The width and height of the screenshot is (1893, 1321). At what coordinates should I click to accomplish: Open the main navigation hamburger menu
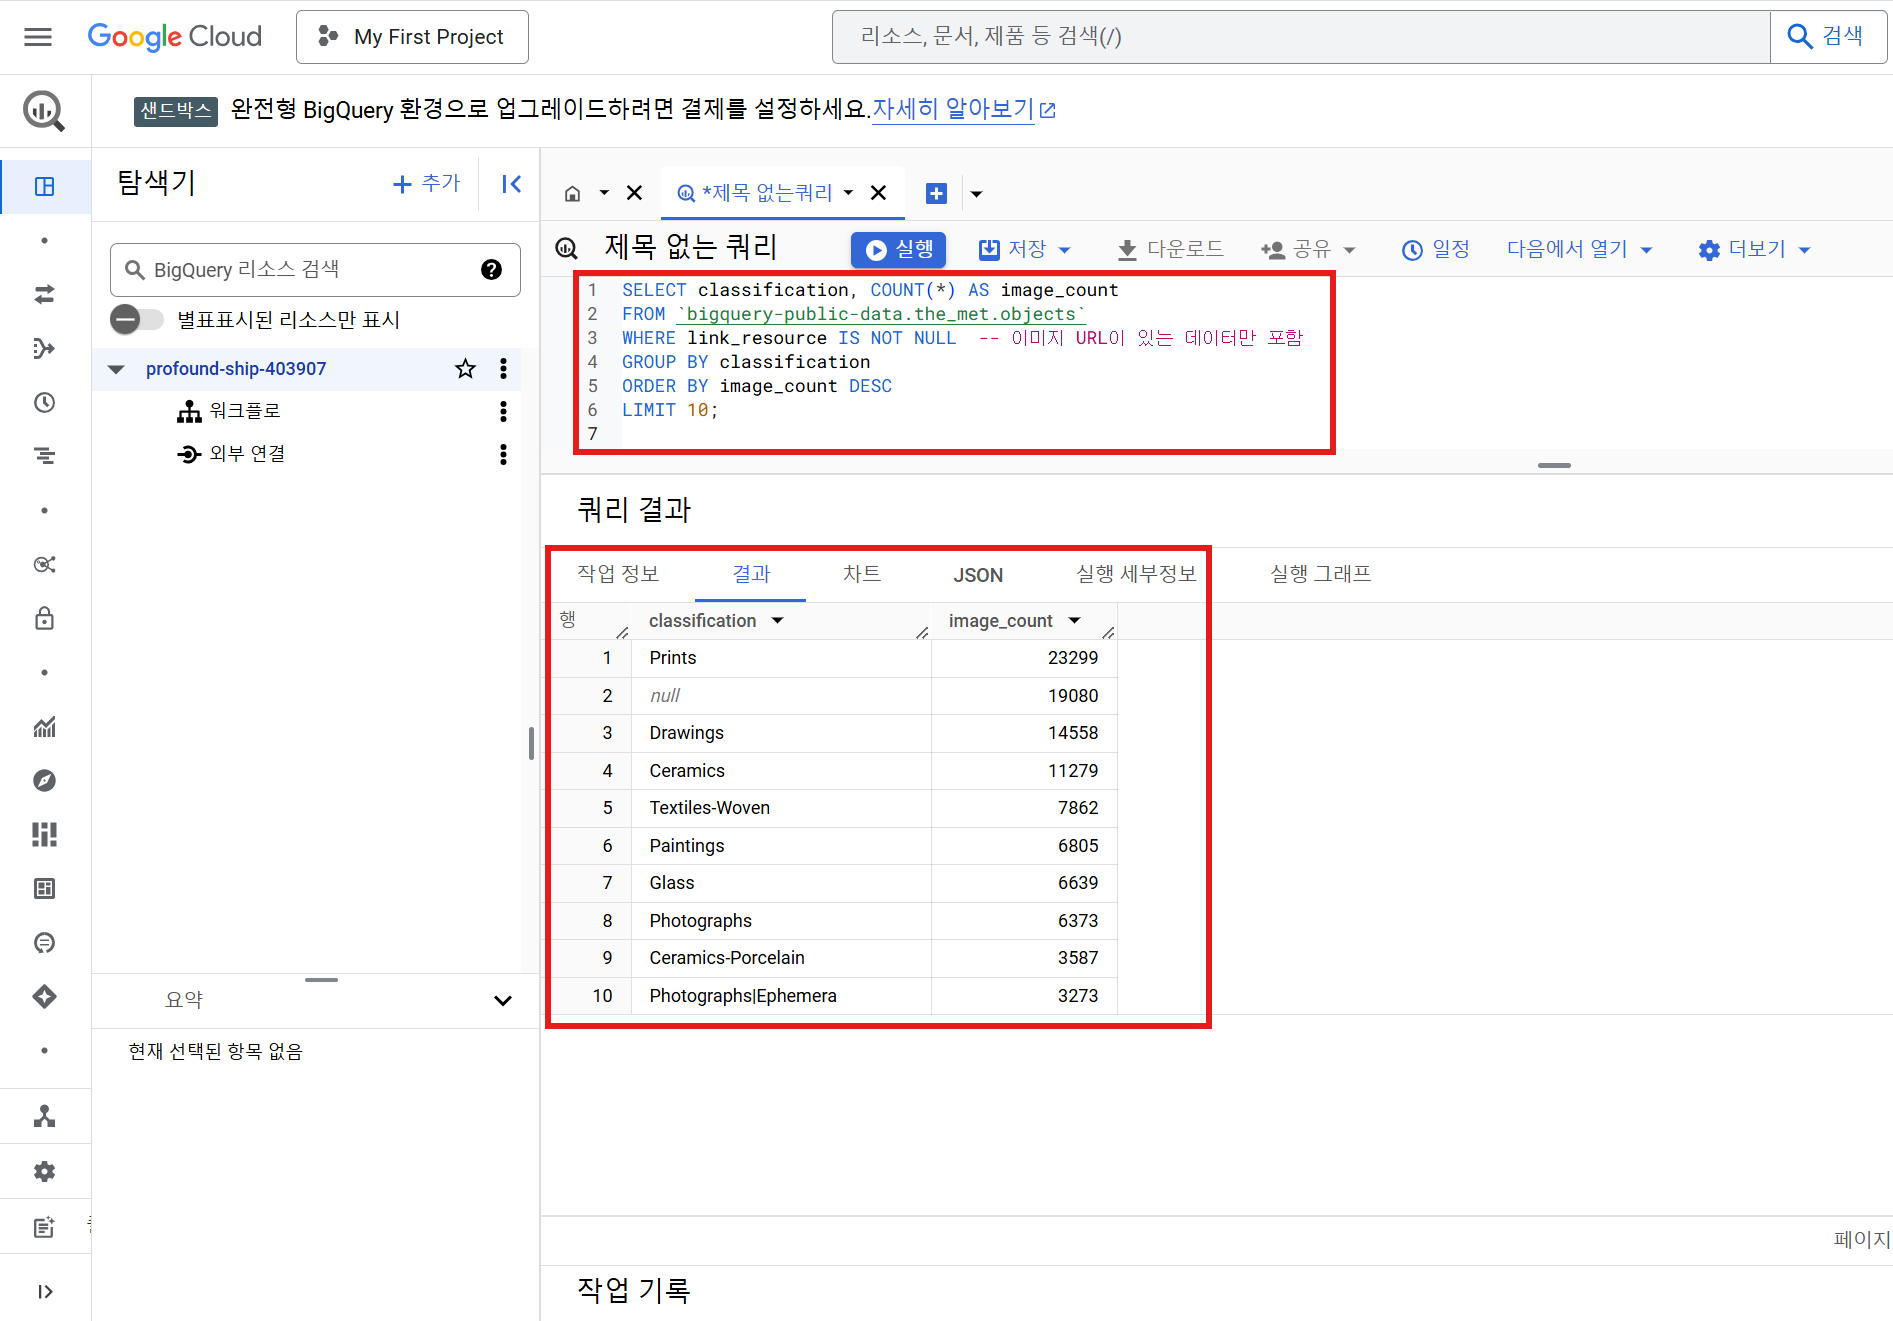click(x=38, y=37)
